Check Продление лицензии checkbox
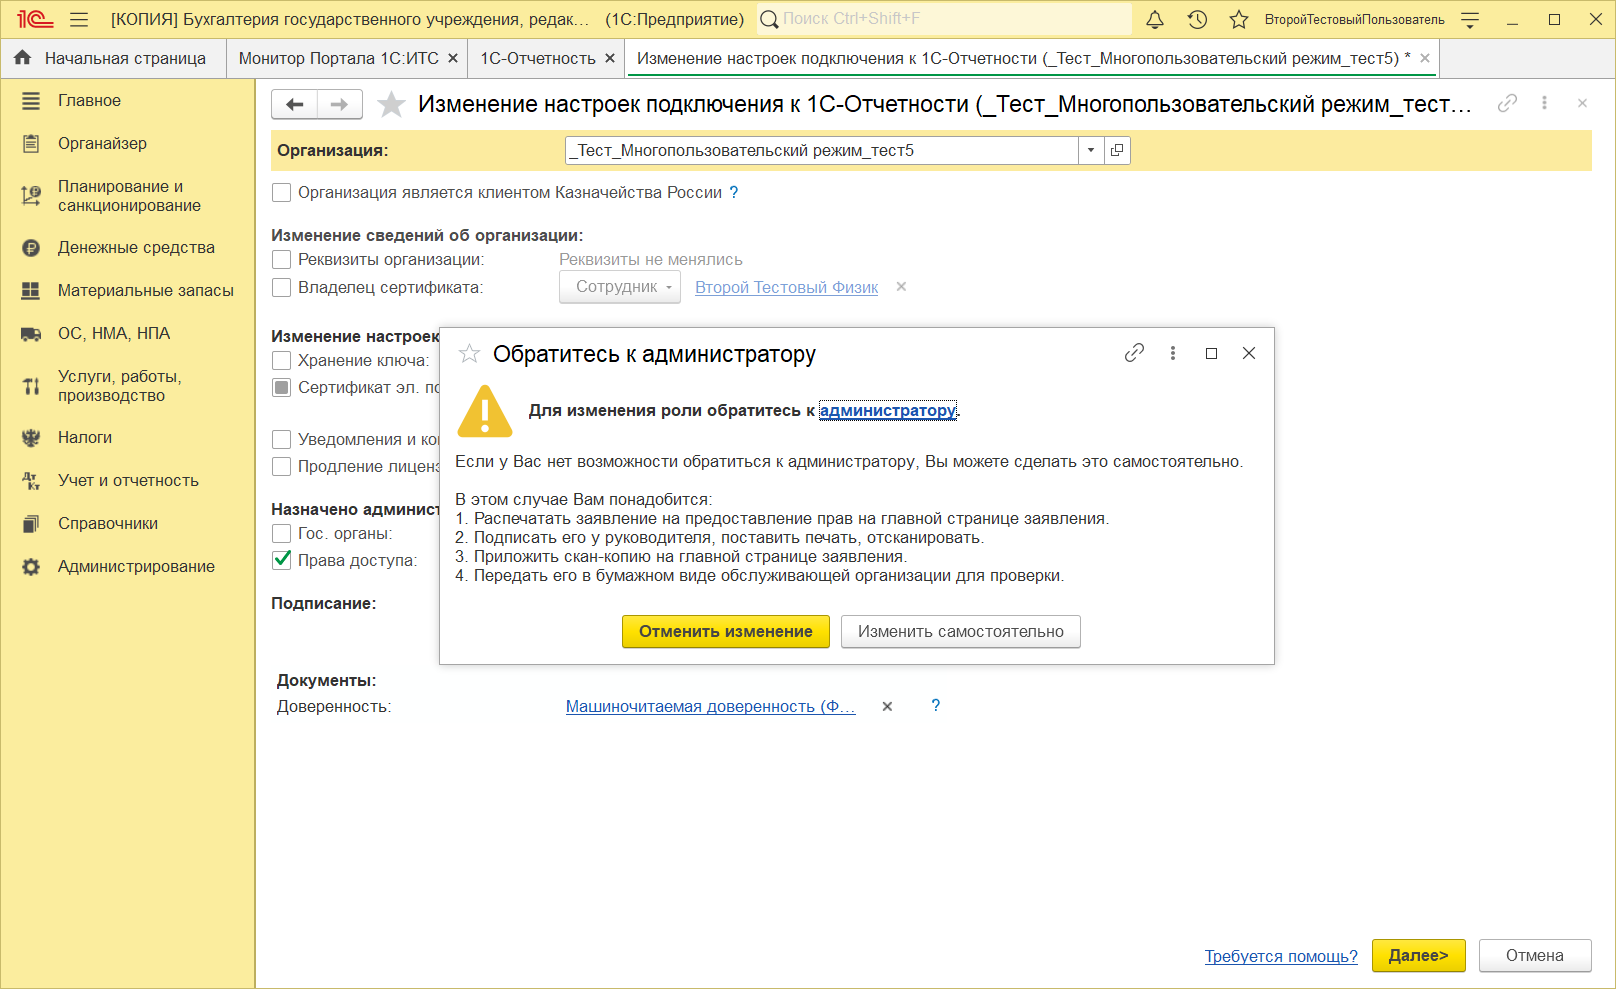The image size is (1616, 989). pos(282,466)
